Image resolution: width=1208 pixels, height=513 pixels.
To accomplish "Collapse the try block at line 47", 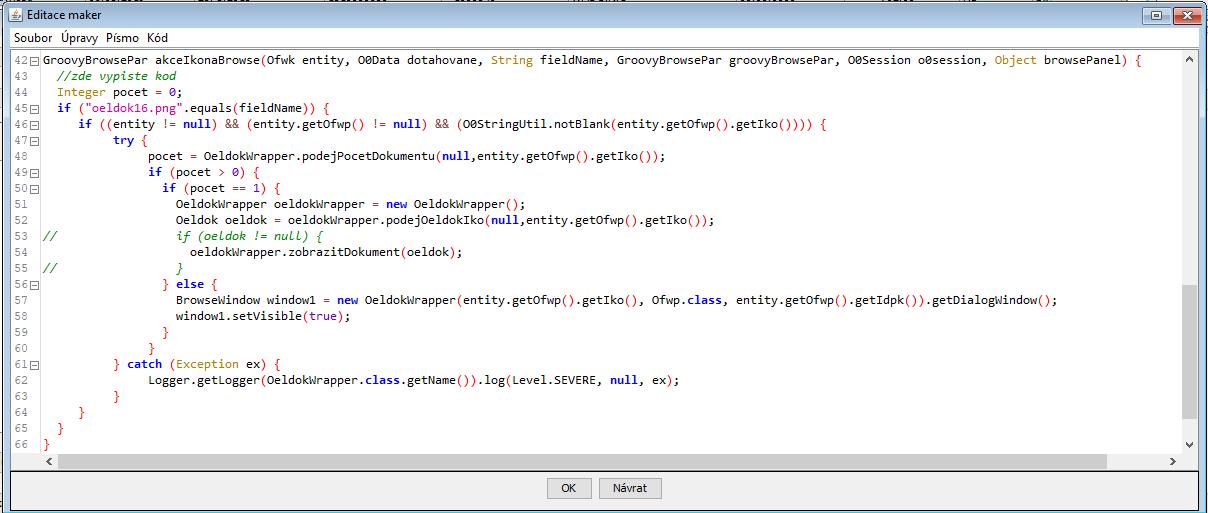I will pyautogui.click(x=34, y=141).
